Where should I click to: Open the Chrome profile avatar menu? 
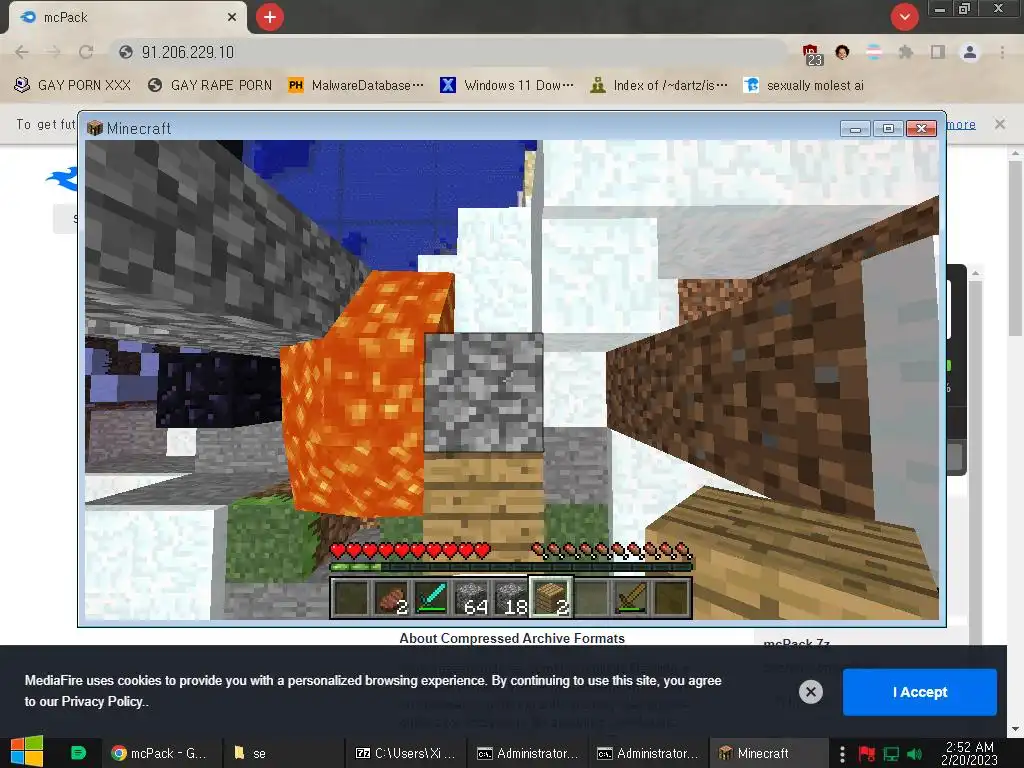tap(970, 52)
